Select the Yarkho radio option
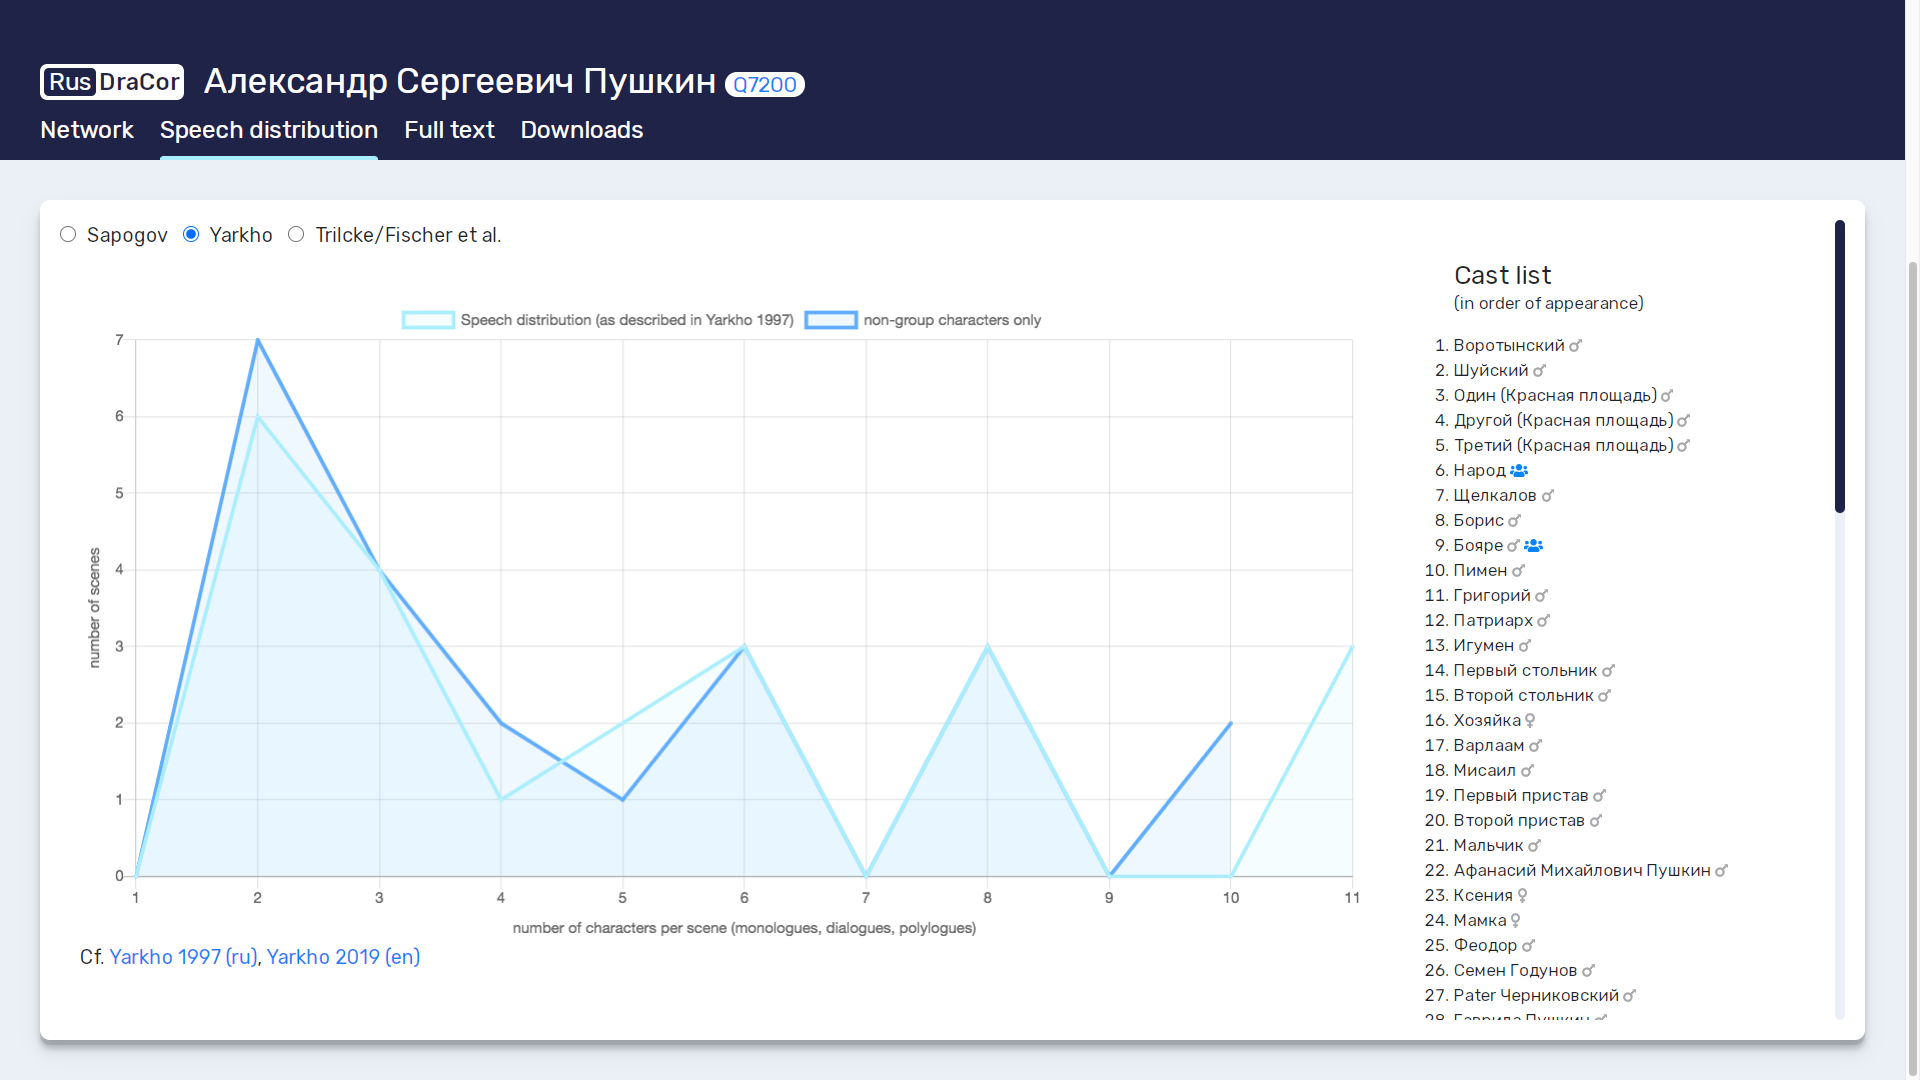Viewport: 1920px width, 1080px height. click(x=191, y=234)
